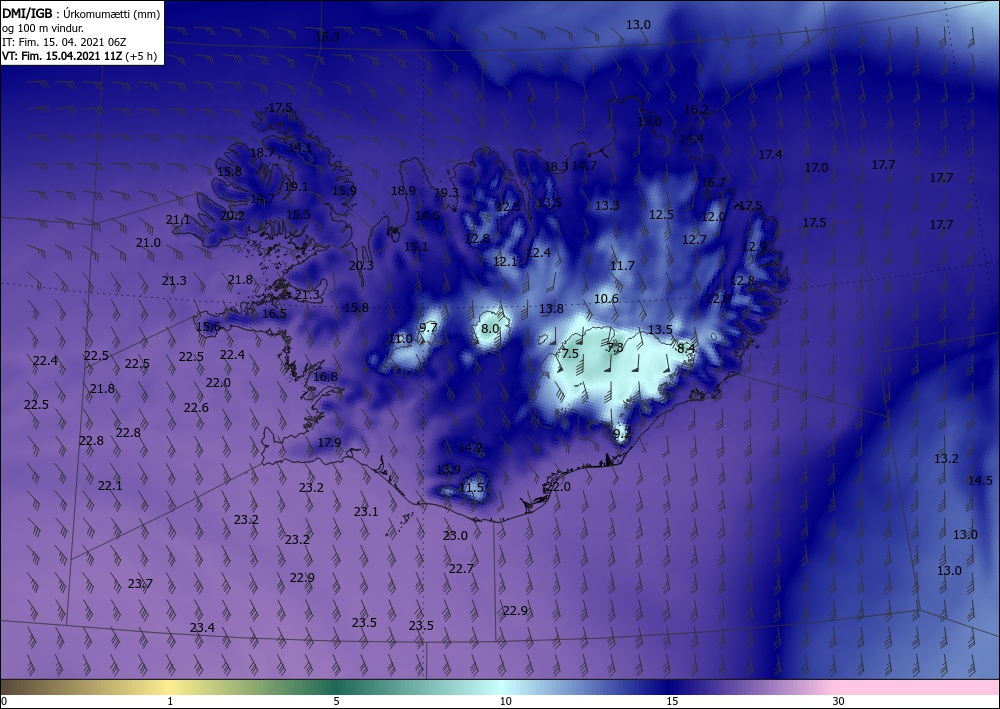Click the ocean value "23.1"
This screenshot has height=709, width=1000.
[366, 511]
